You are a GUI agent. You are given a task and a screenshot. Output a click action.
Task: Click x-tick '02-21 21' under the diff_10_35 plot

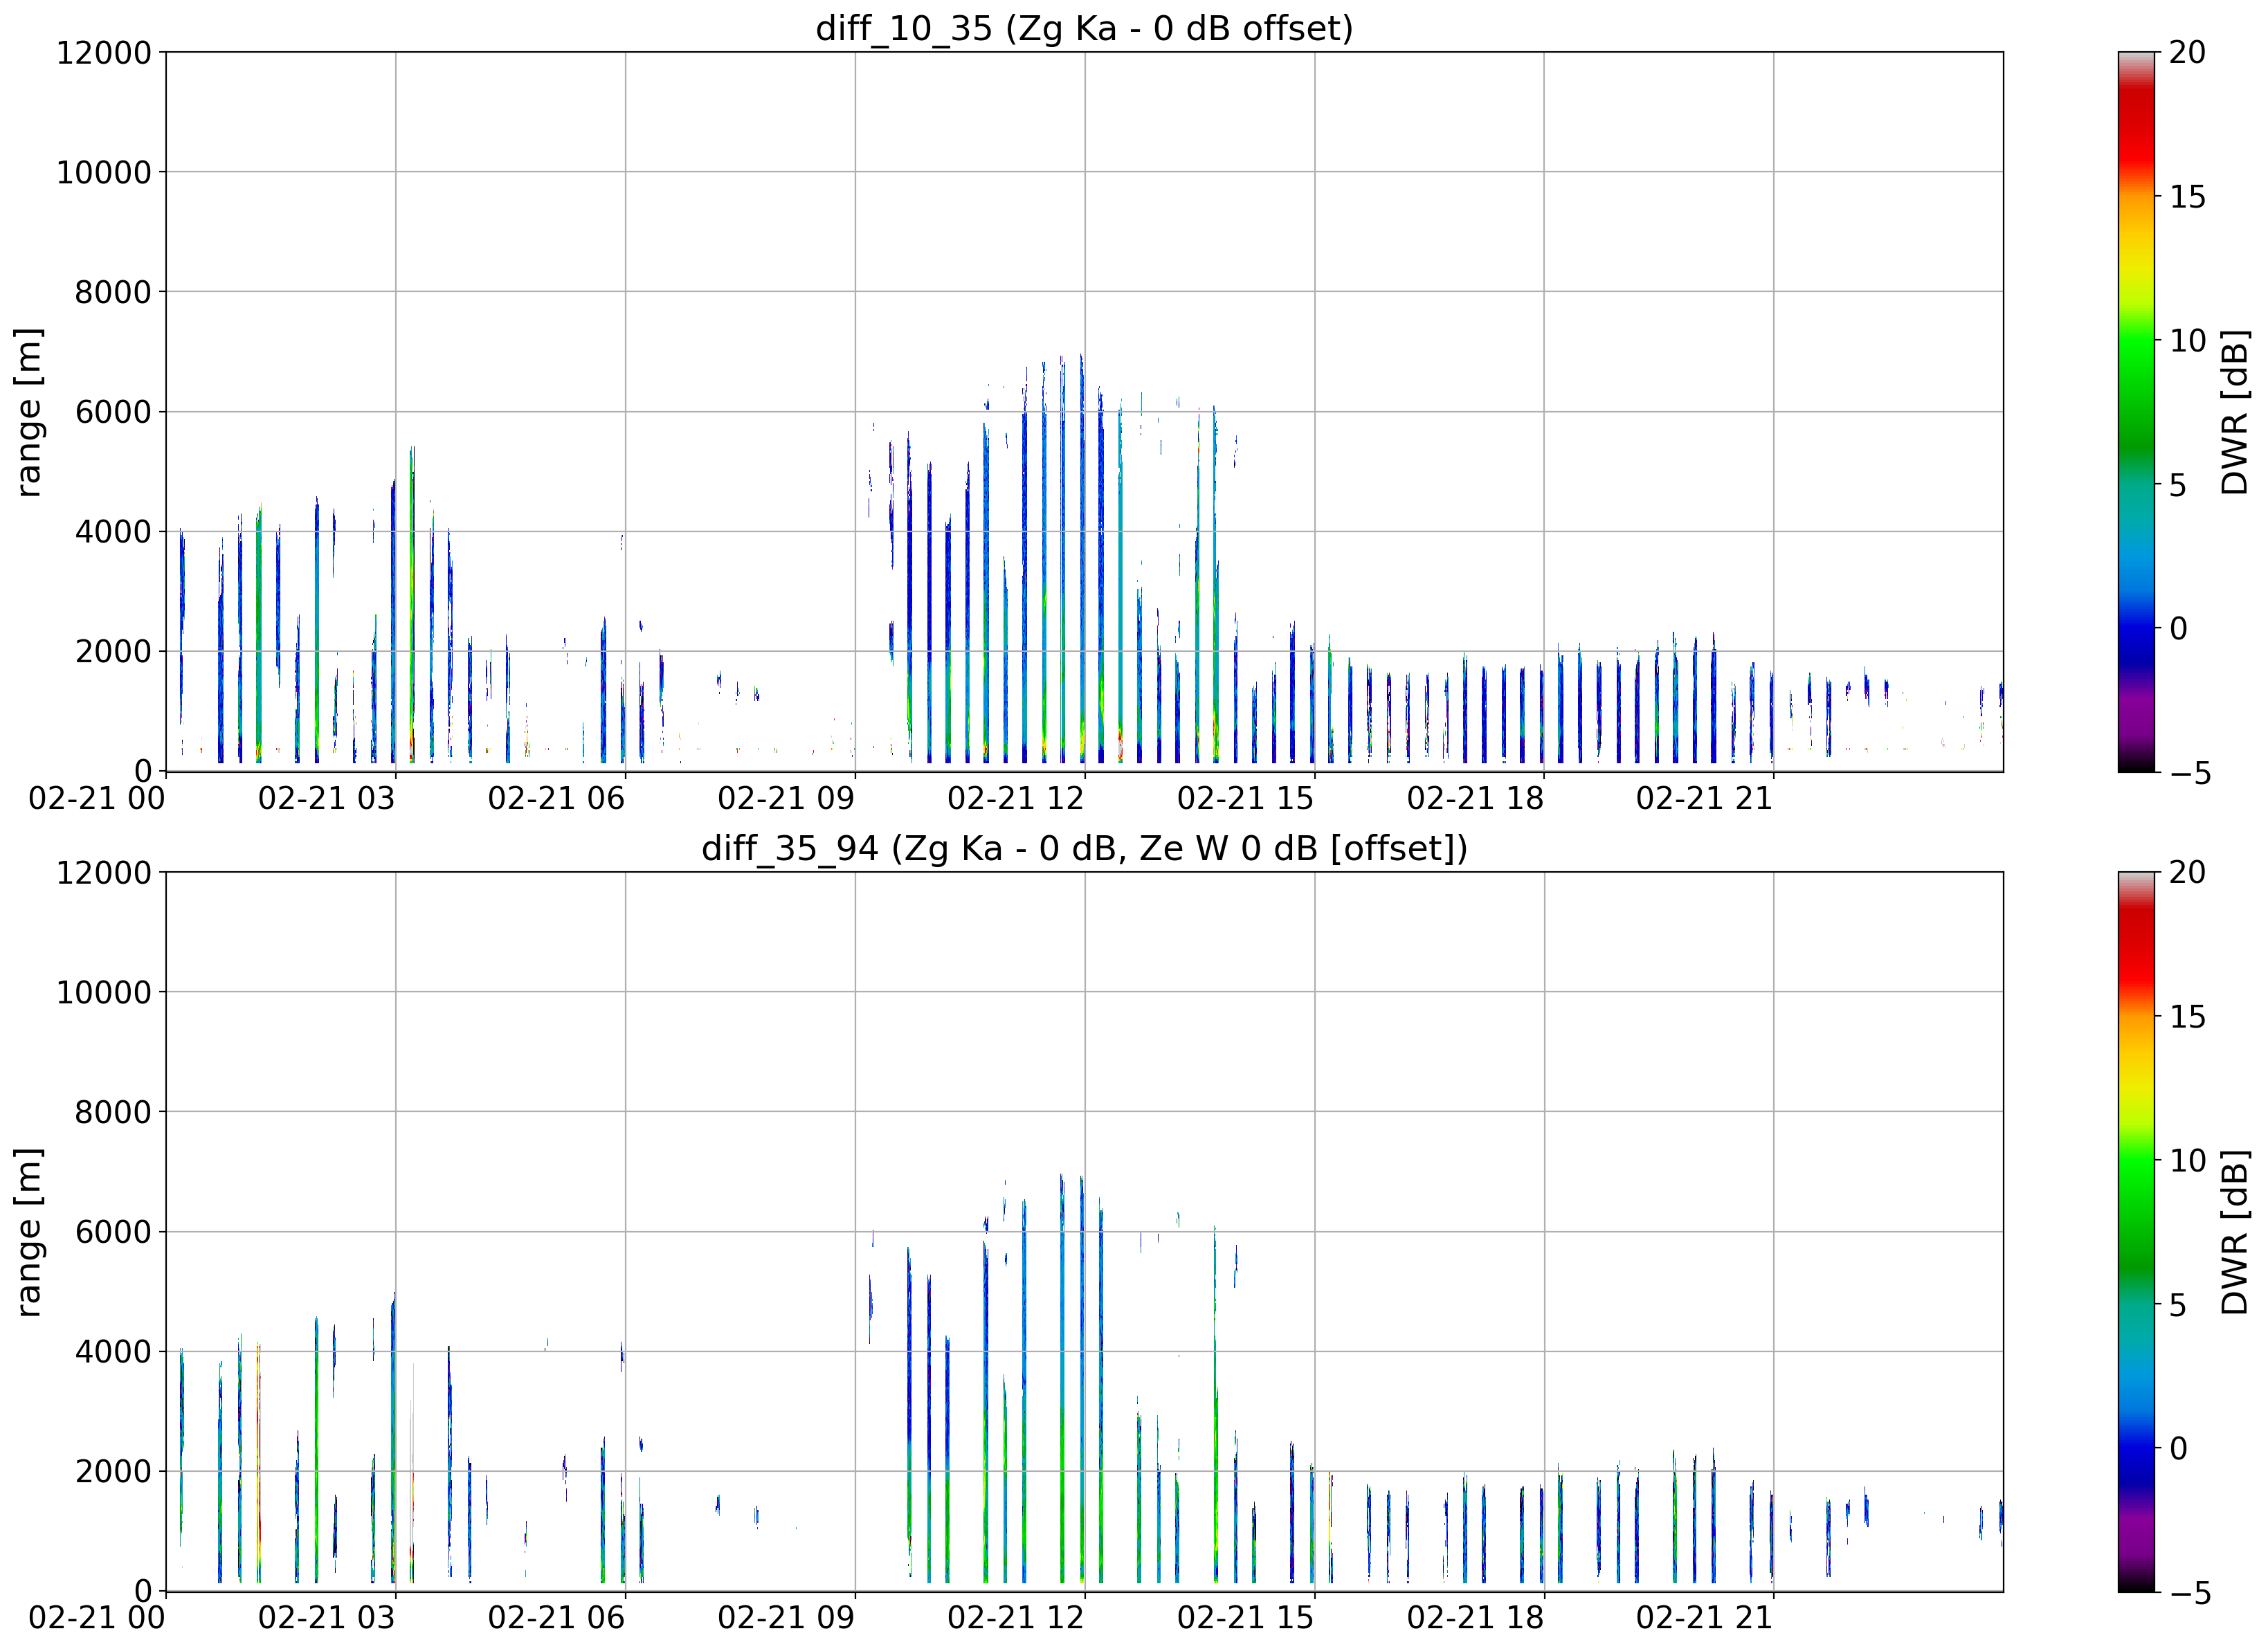1704,799
